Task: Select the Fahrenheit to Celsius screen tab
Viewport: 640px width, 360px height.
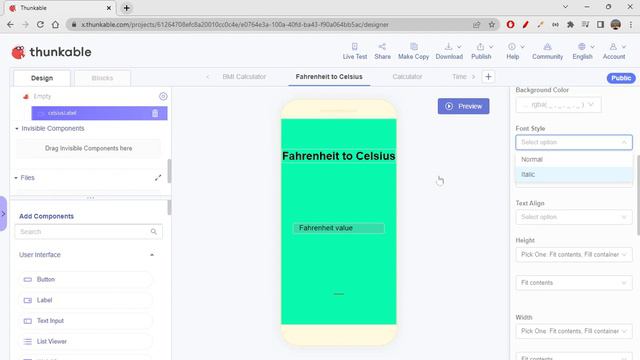Action: pos(329,77)
